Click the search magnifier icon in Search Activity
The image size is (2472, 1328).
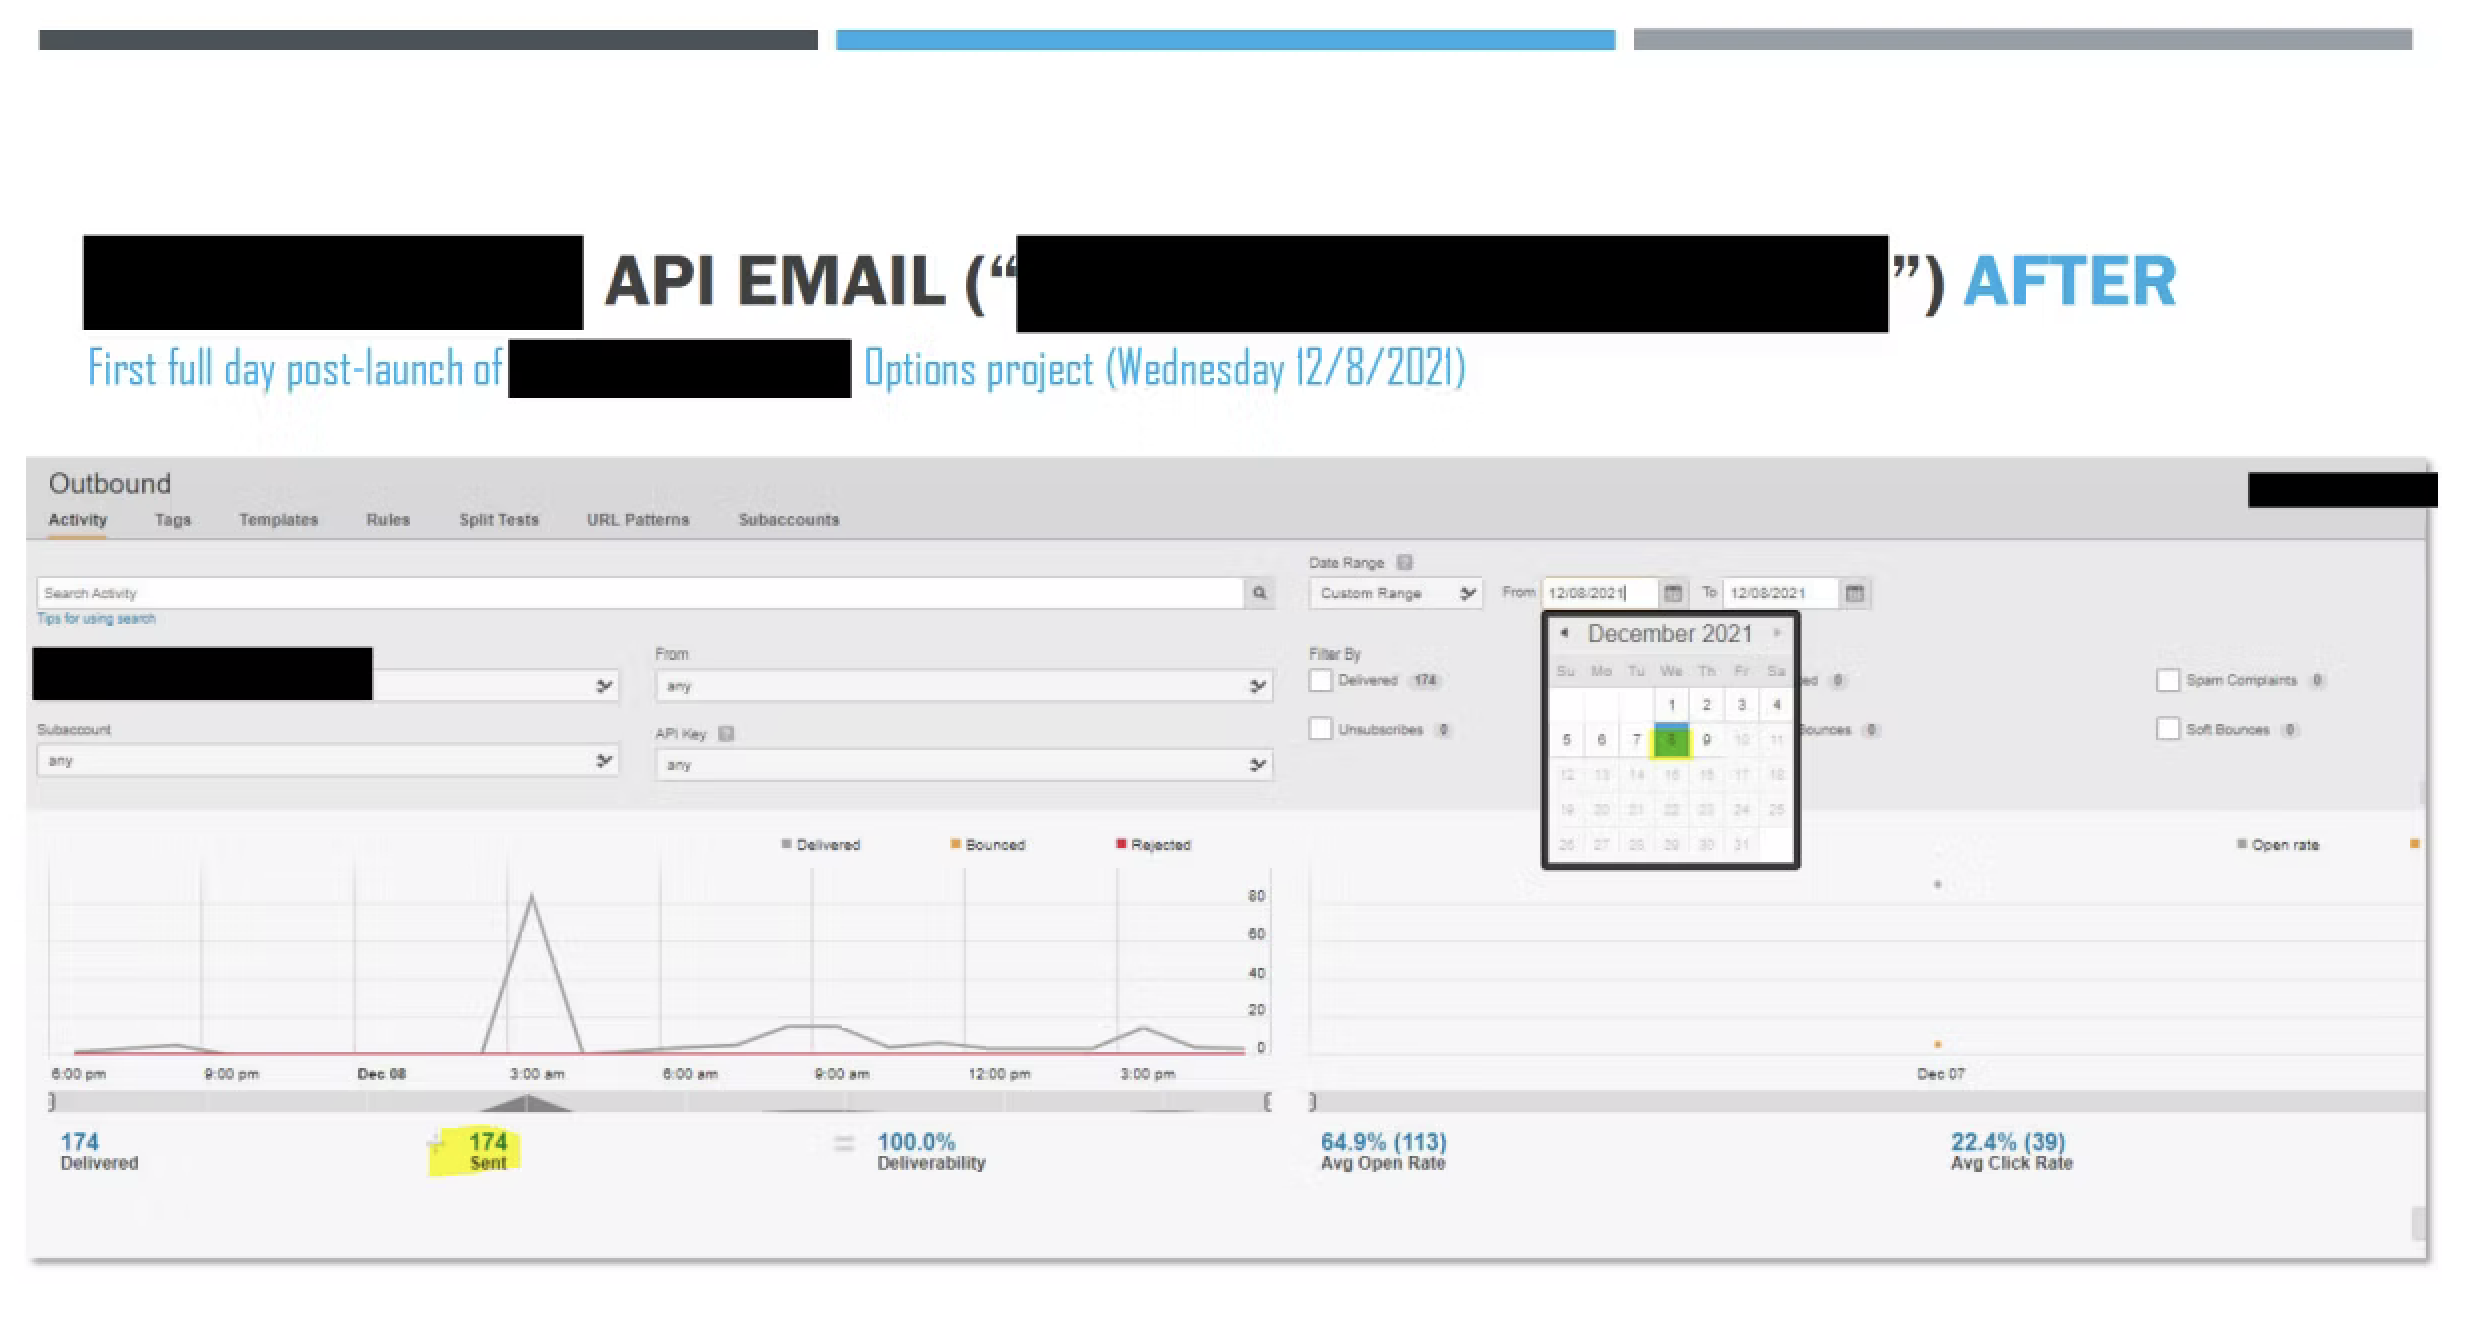click(1259, 592)
